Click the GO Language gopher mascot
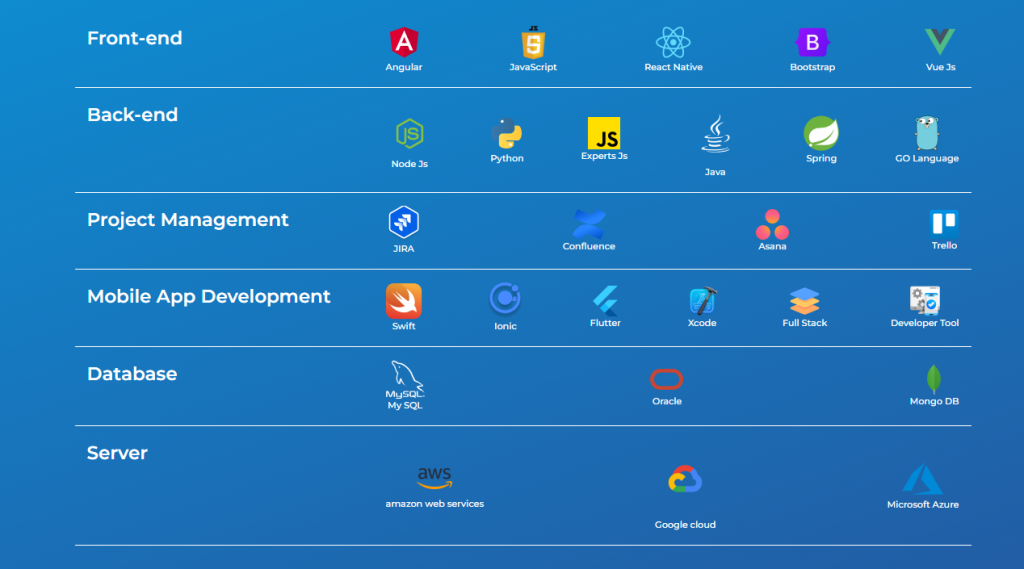Screen dimensions: 1024x569 (x=927, y=133)
